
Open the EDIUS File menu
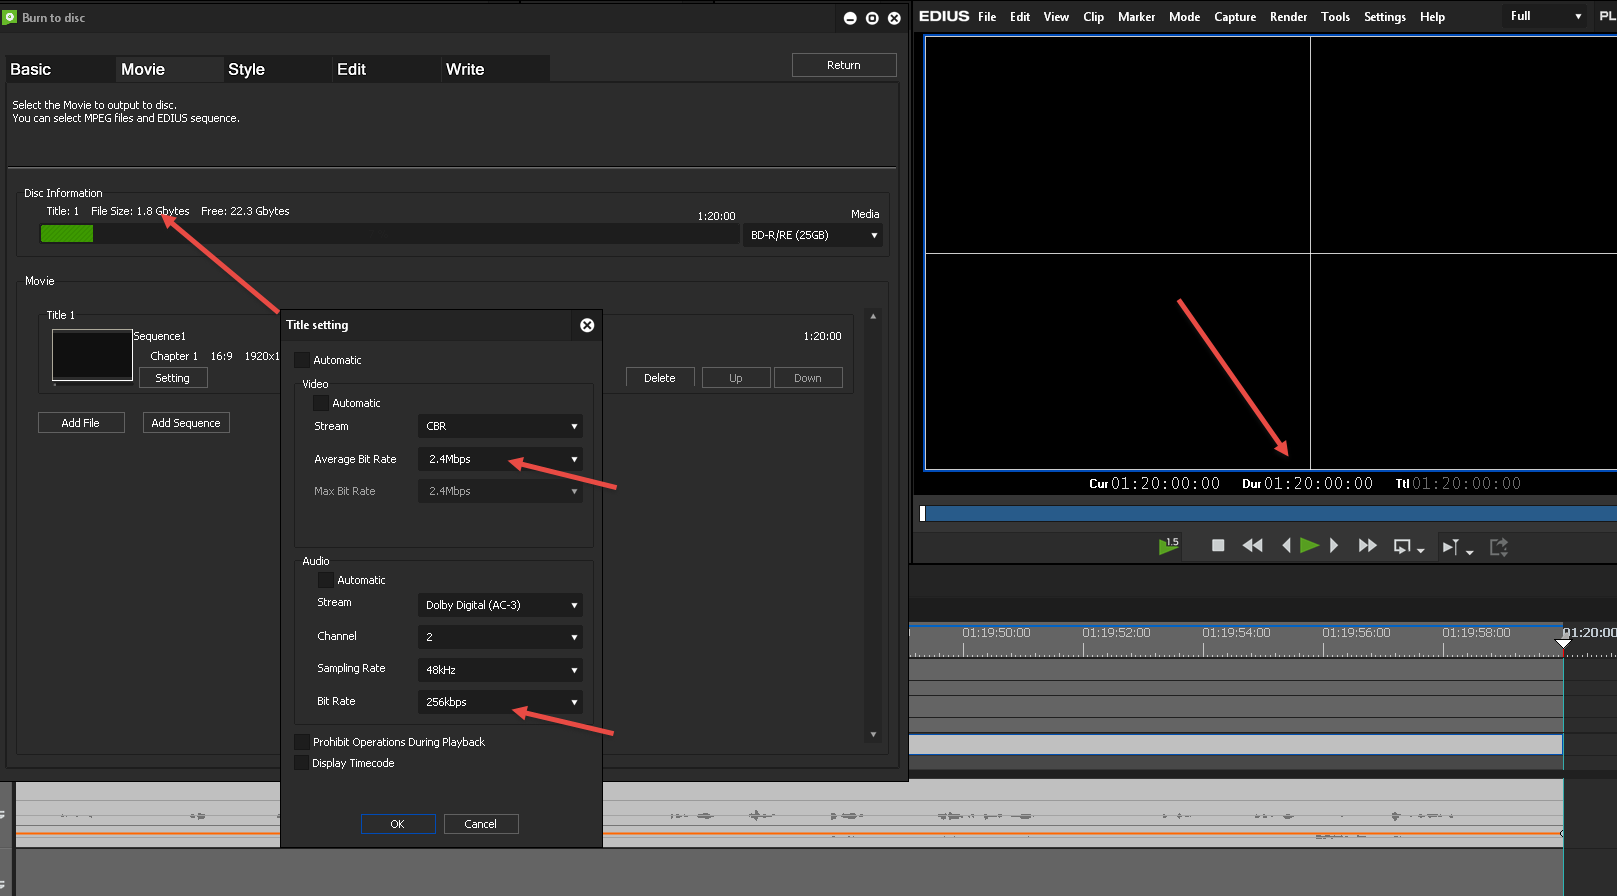987,17
